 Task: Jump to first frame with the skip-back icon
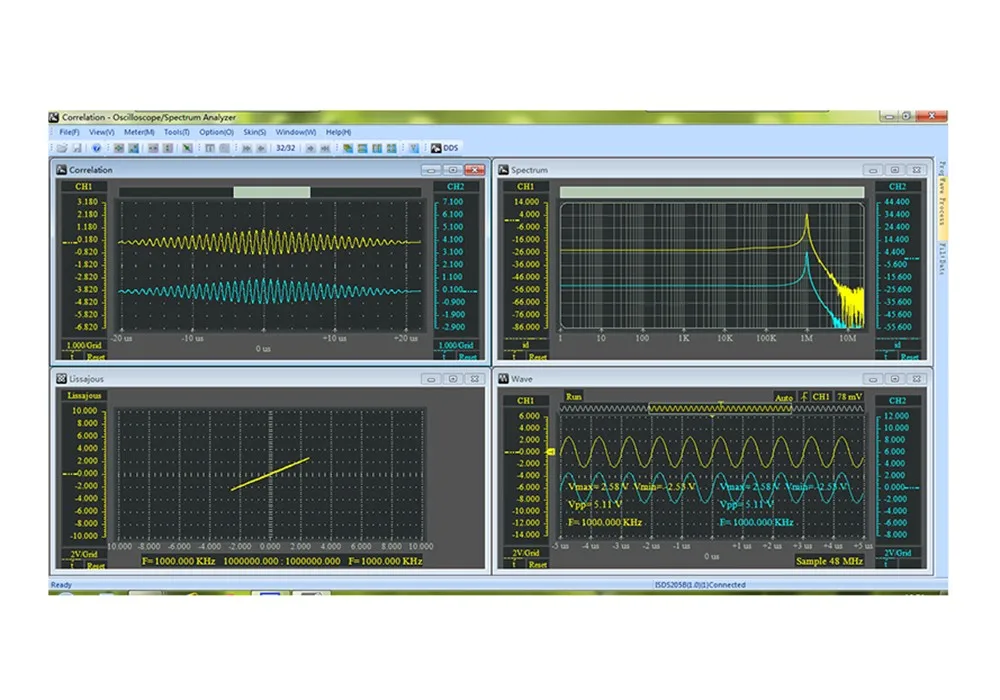246,148
